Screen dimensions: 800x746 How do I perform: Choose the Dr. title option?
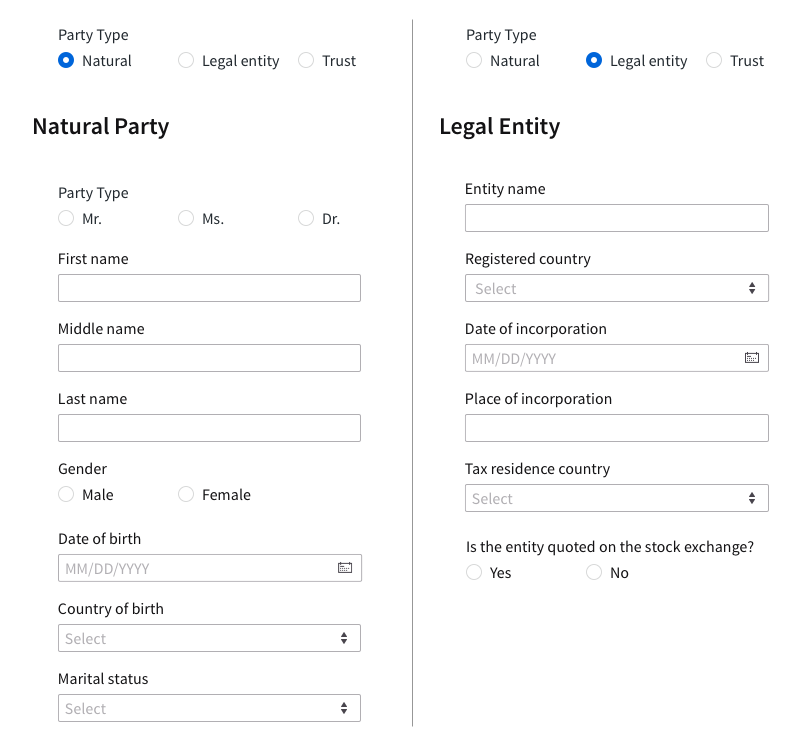pos(306,218)
